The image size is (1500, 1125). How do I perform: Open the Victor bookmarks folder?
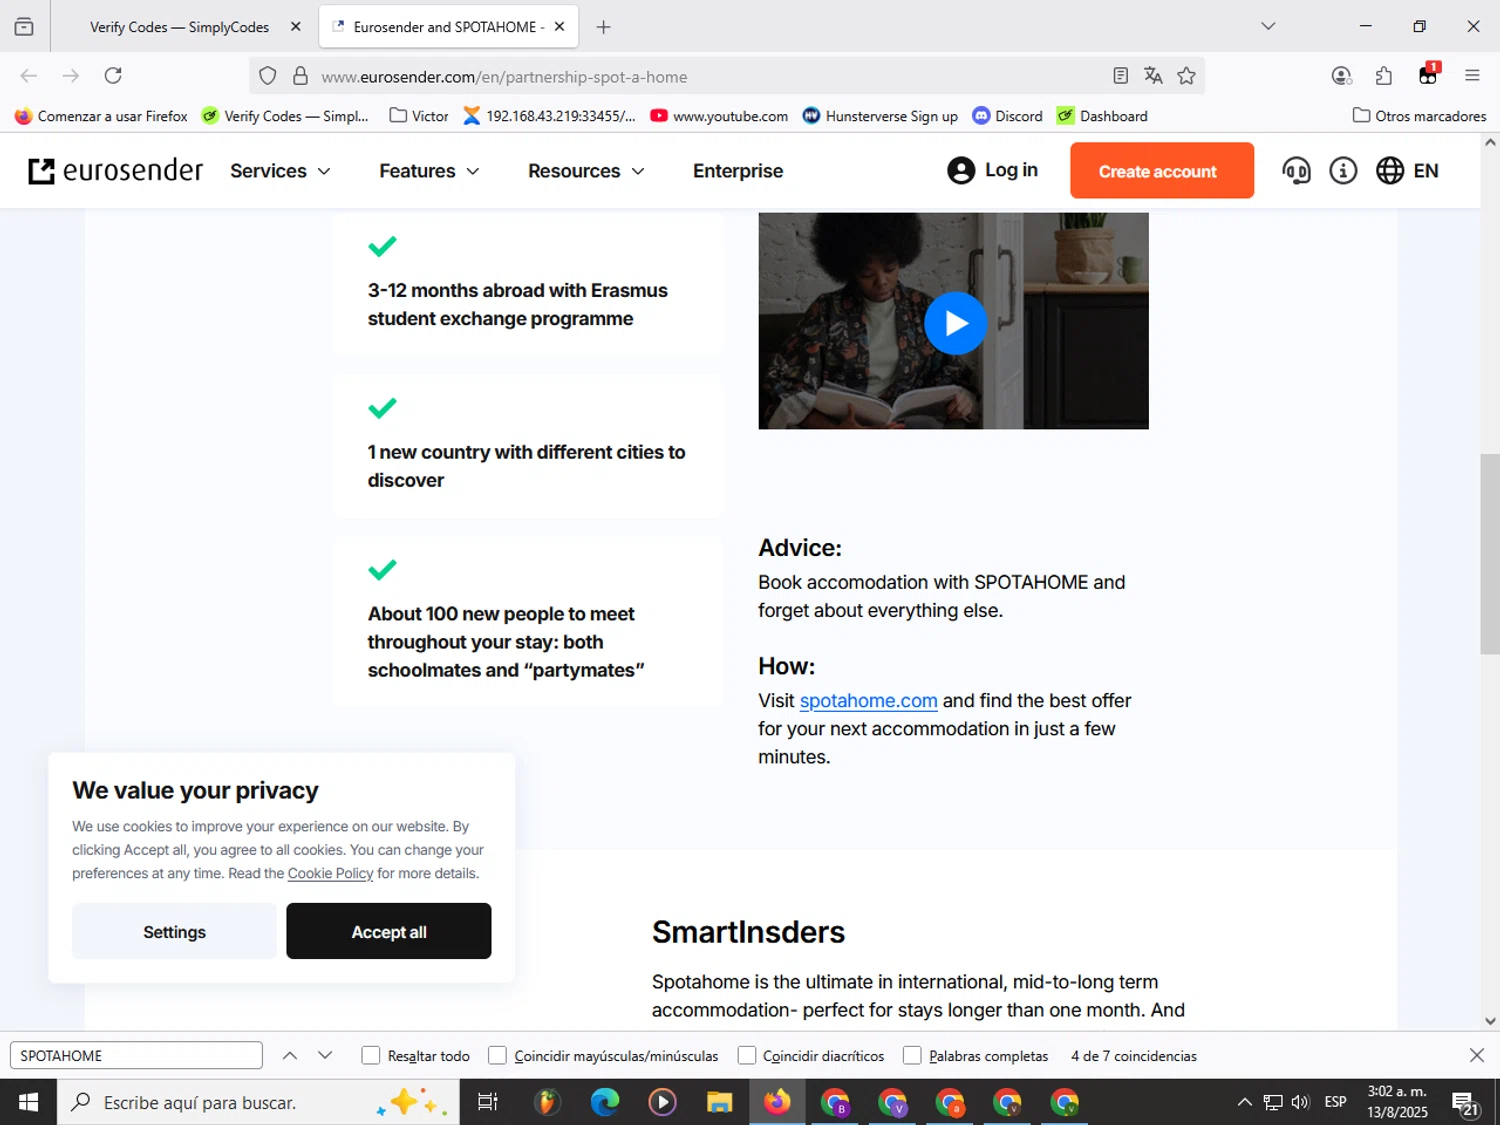[419, 116]
